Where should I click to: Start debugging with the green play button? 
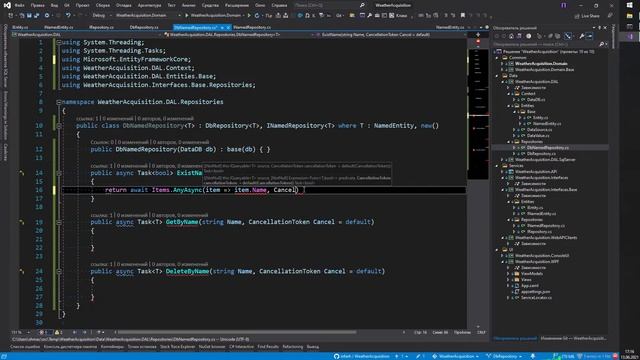click(x=187, y=16)
